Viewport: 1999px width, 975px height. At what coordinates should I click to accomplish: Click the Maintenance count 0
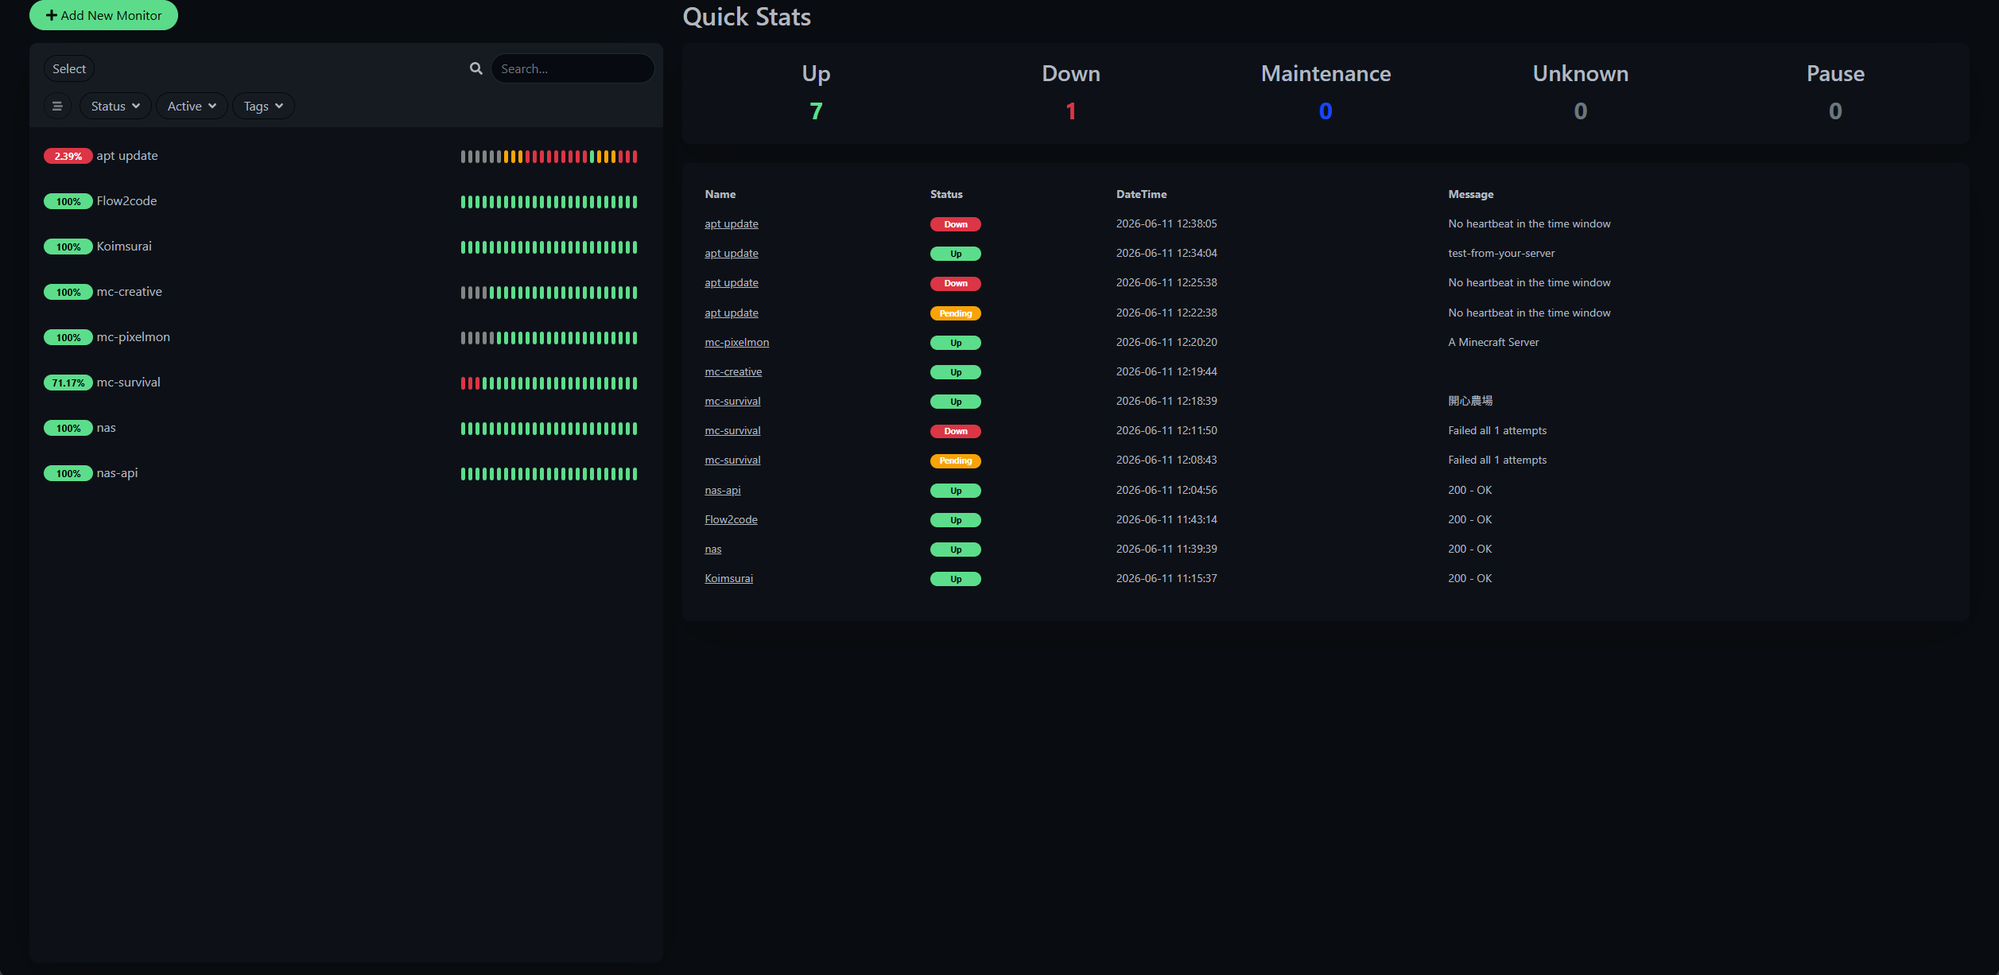(x=1326, y=111)
